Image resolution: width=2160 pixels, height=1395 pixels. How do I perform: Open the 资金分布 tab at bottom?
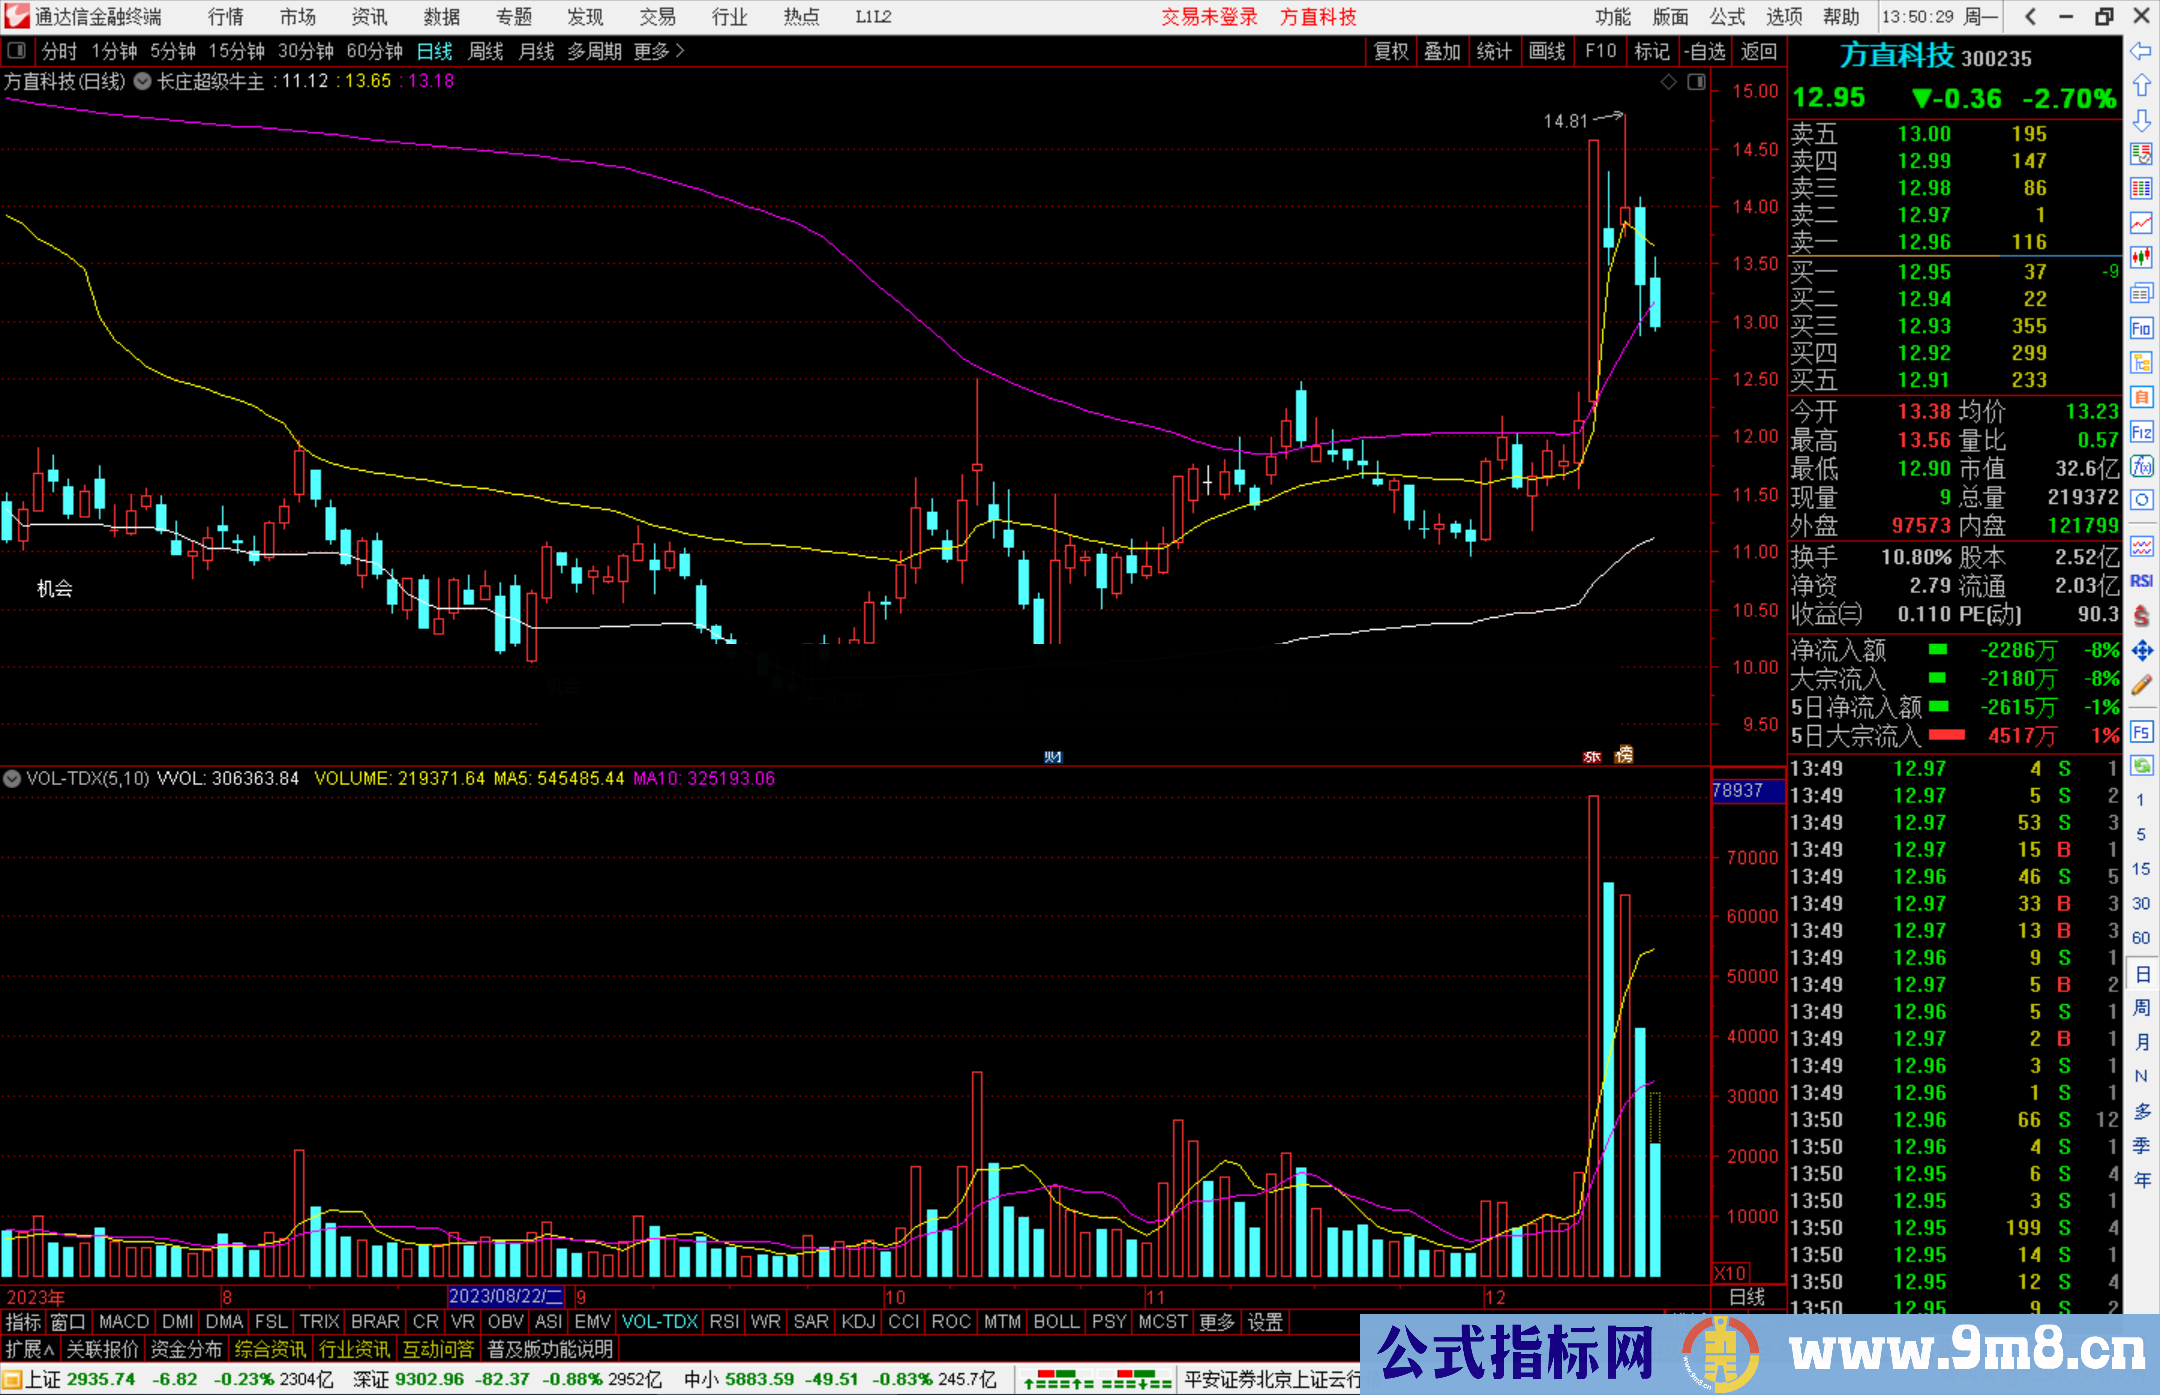[x=186, y=1349]
